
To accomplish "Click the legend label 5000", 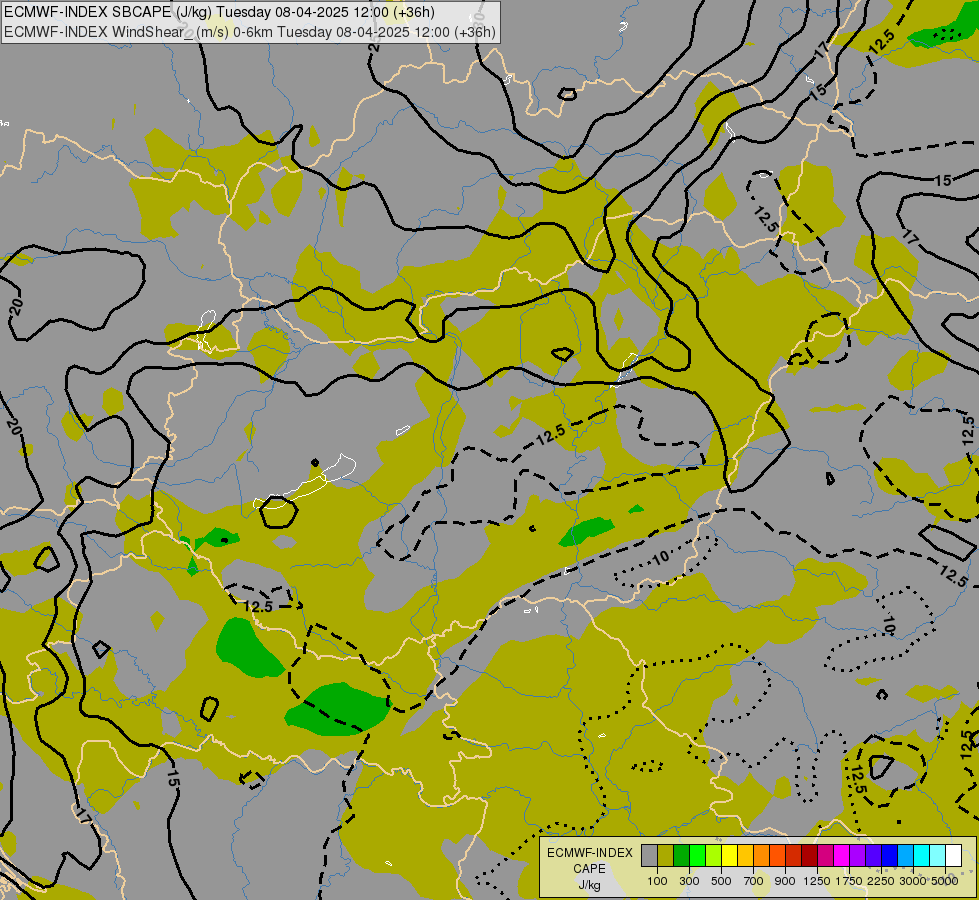I will pos(945,881).
